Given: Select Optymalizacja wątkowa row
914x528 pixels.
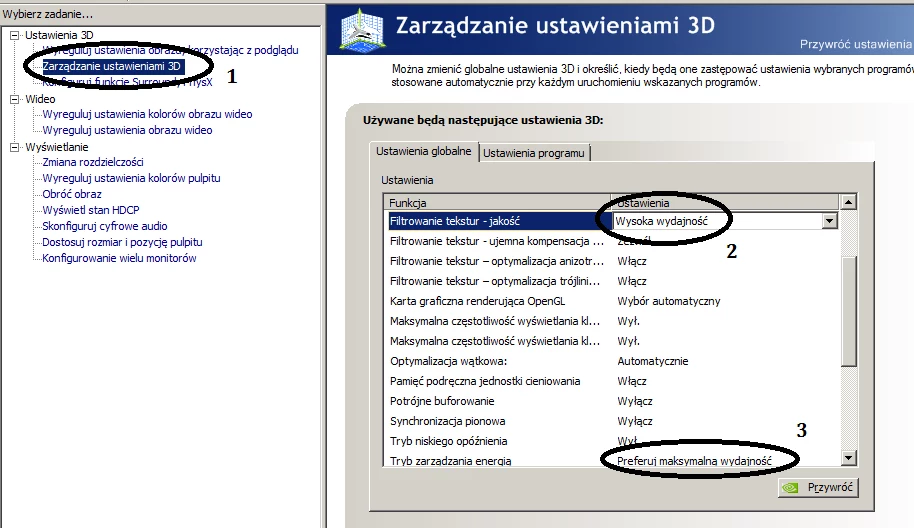Looking at the screenshot, I should click(611, 361).
